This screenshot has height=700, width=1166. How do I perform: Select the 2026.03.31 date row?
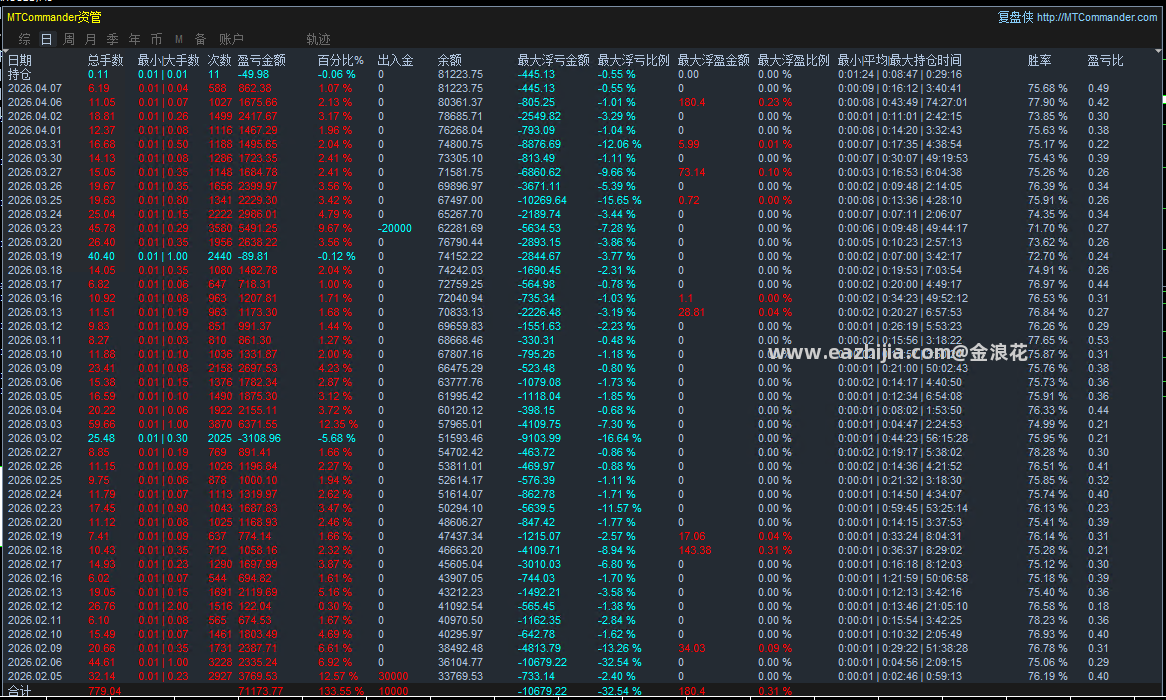pos(35,144)
